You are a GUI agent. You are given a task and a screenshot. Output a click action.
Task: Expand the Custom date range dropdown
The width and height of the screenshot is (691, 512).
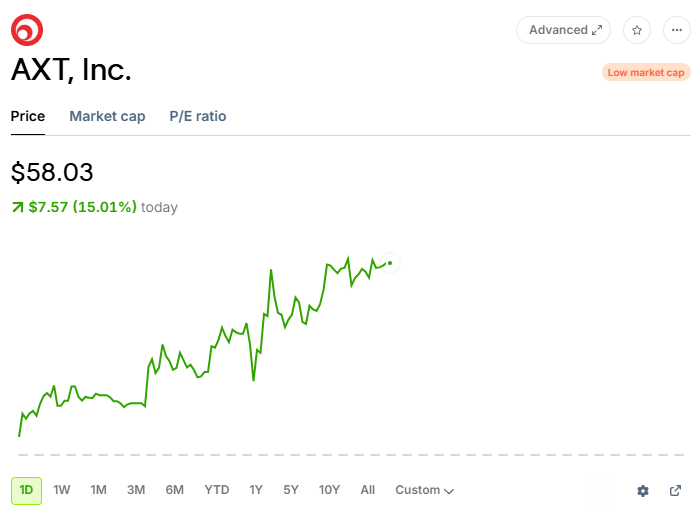point(424,490)
